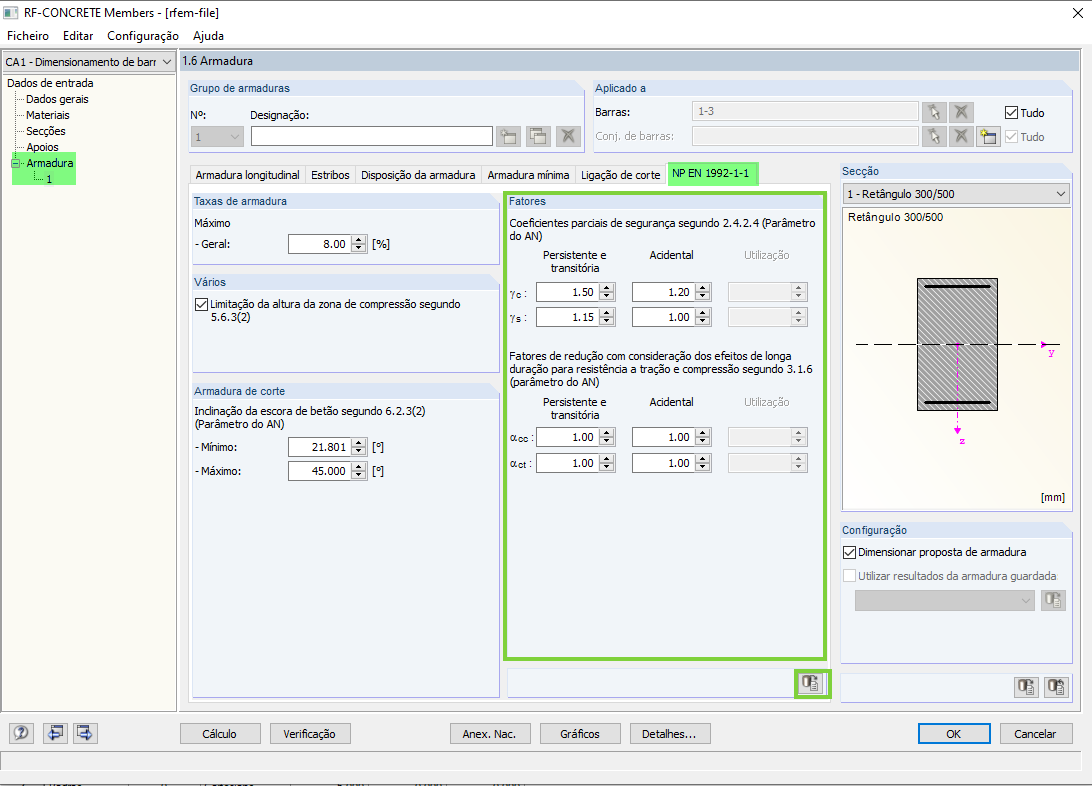Click Cancelar button

point(1036,734)
